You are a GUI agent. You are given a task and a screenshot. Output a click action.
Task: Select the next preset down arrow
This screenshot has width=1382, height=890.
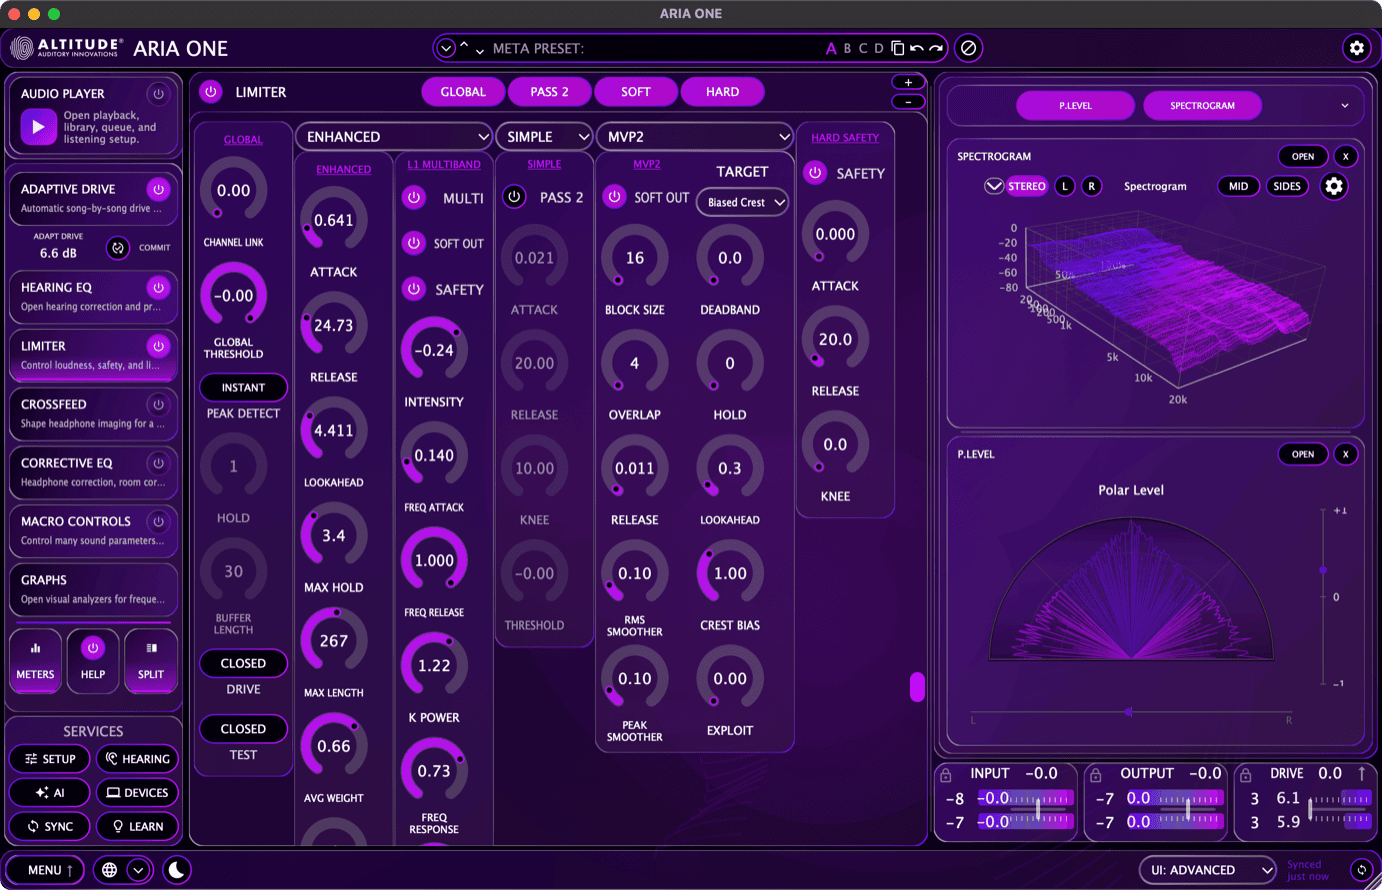[x=480, y=50]
